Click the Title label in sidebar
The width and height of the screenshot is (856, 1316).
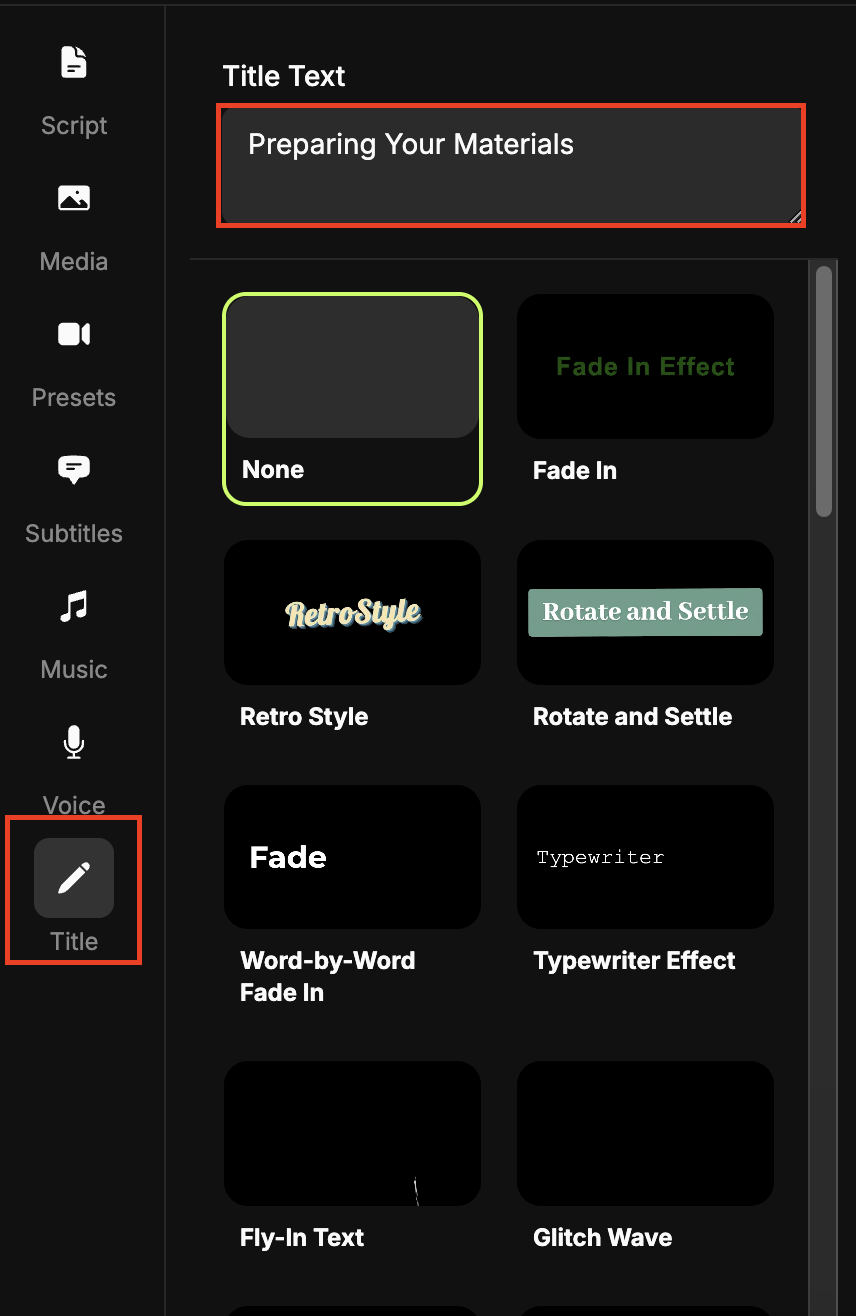[74, 942]
